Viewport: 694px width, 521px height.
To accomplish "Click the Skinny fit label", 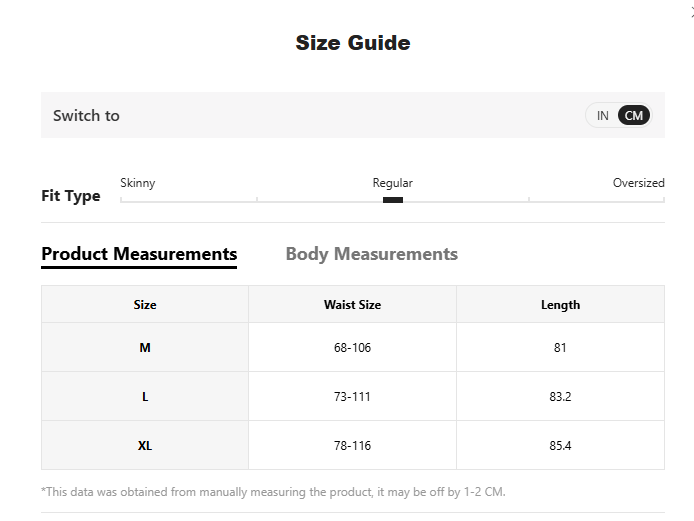I will 138,183.
